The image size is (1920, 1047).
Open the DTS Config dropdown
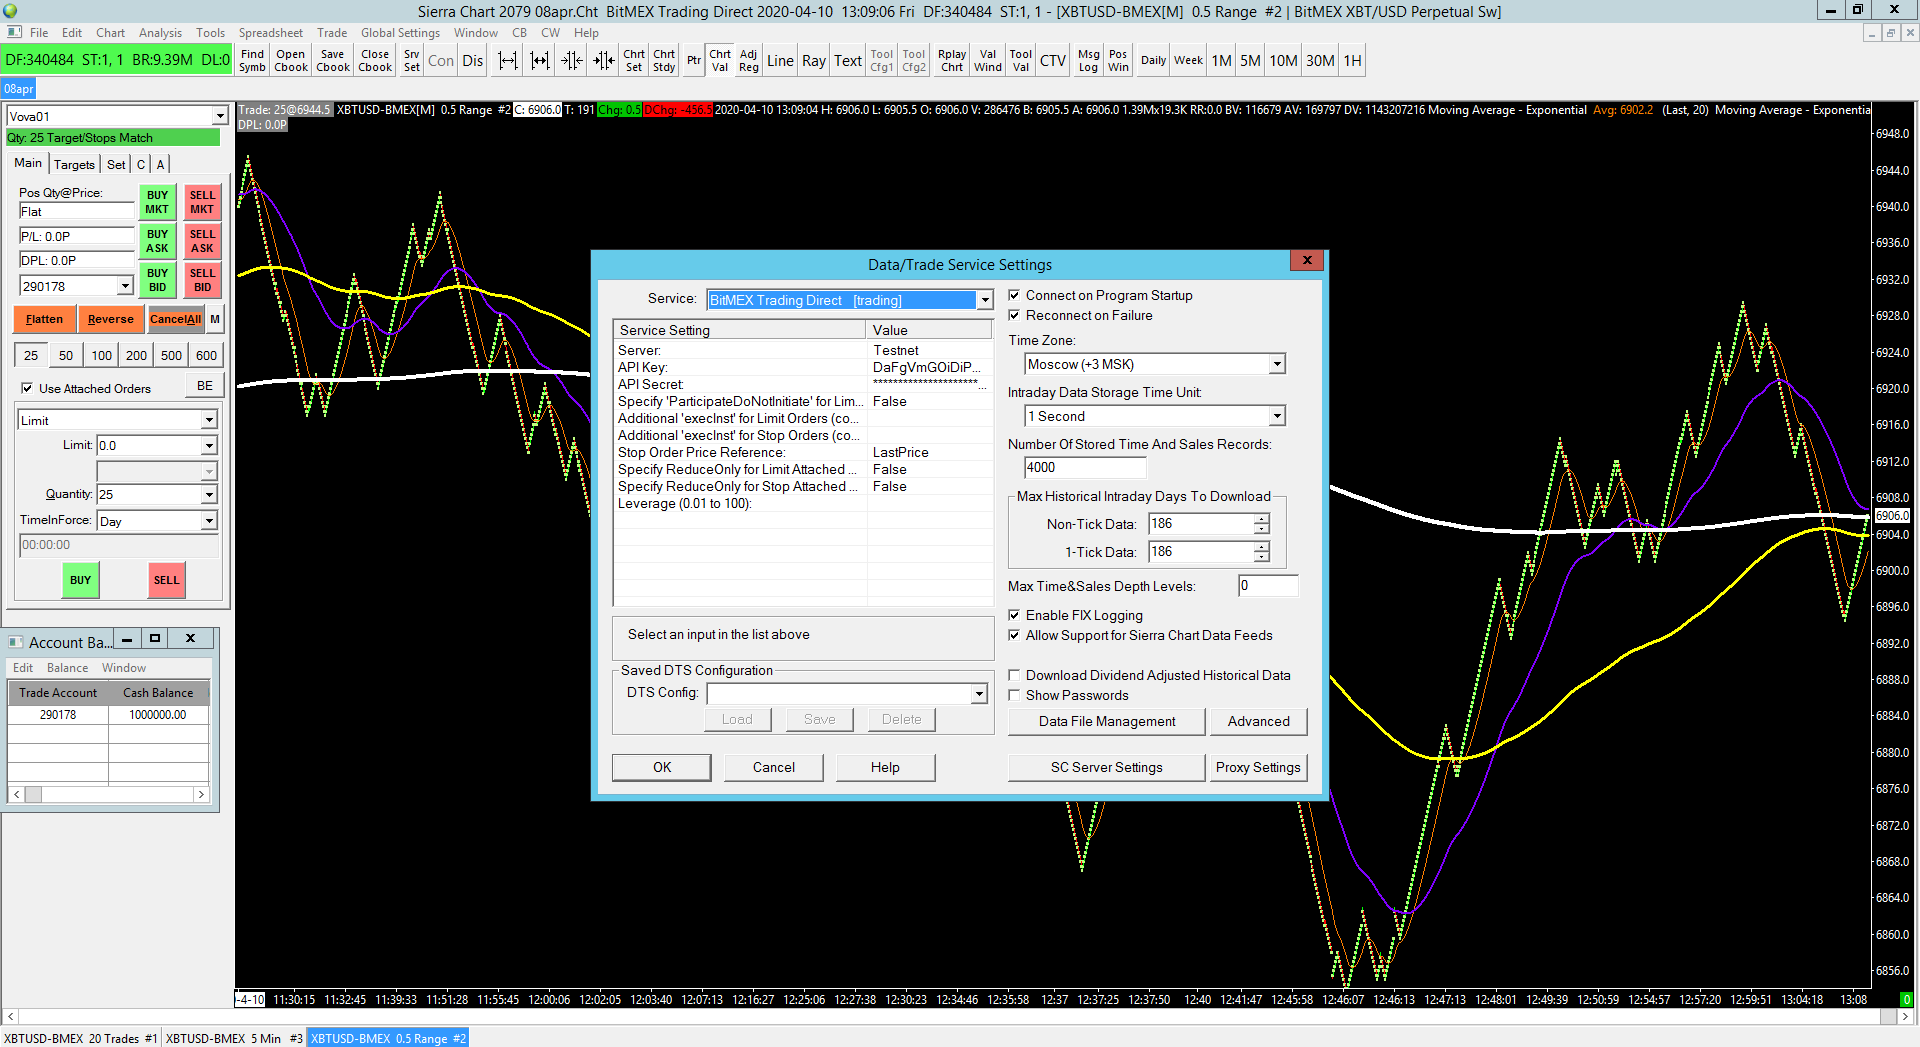979,694
